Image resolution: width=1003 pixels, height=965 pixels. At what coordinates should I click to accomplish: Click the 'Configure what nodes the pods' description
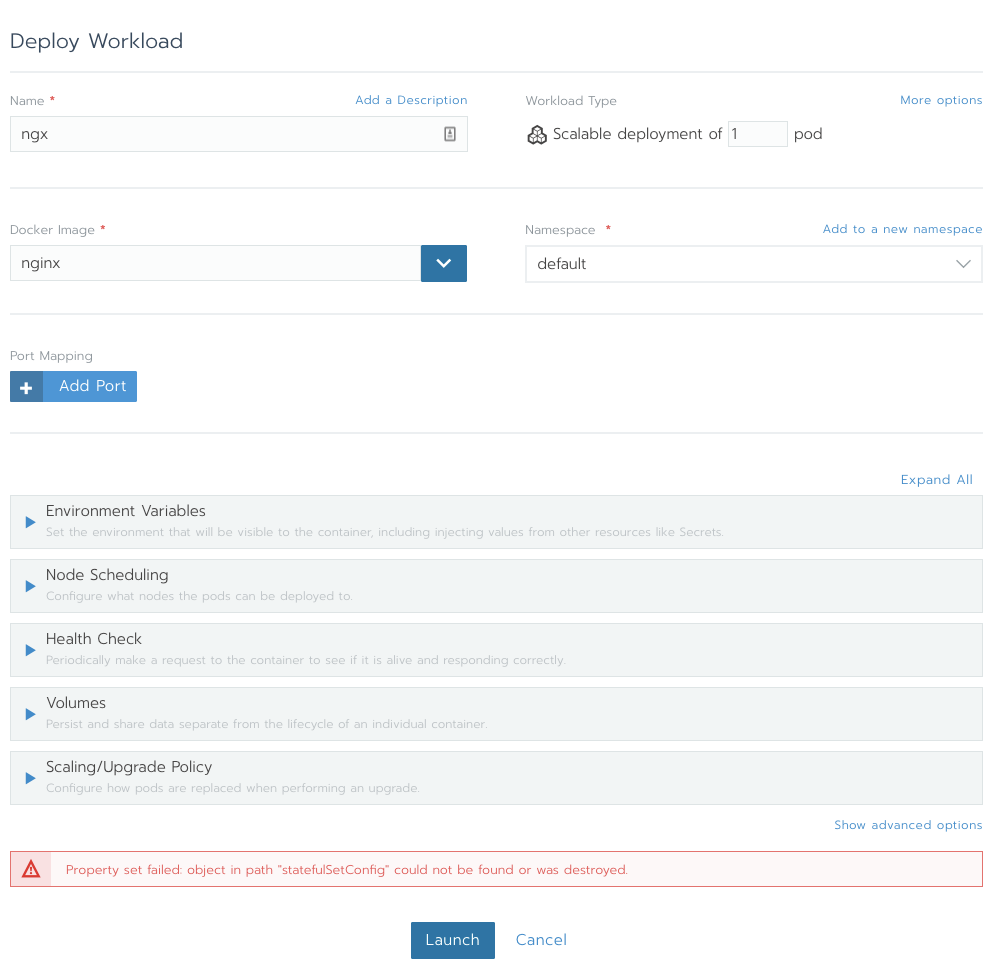(x=199, y=596)
